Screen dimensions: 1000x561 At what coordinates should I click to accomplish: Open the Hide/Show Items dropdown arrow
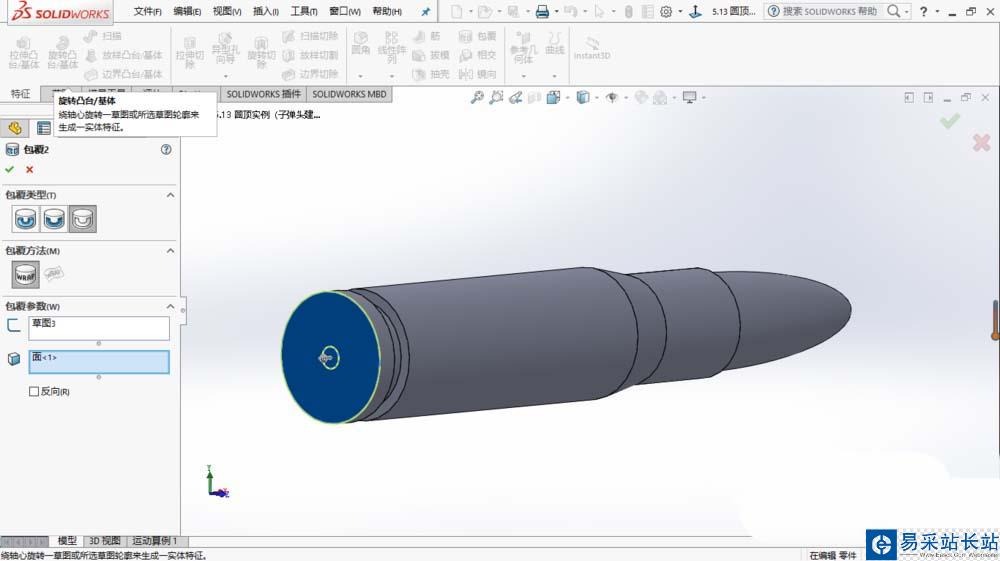(x=626, y=98)
